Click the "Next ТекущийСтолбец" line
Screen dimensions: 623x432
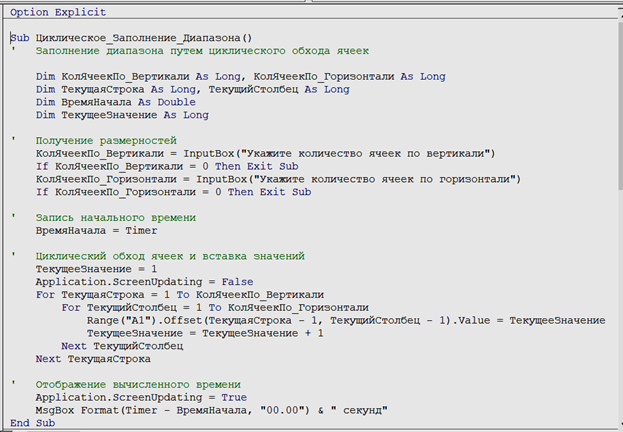tap(122, 346)
